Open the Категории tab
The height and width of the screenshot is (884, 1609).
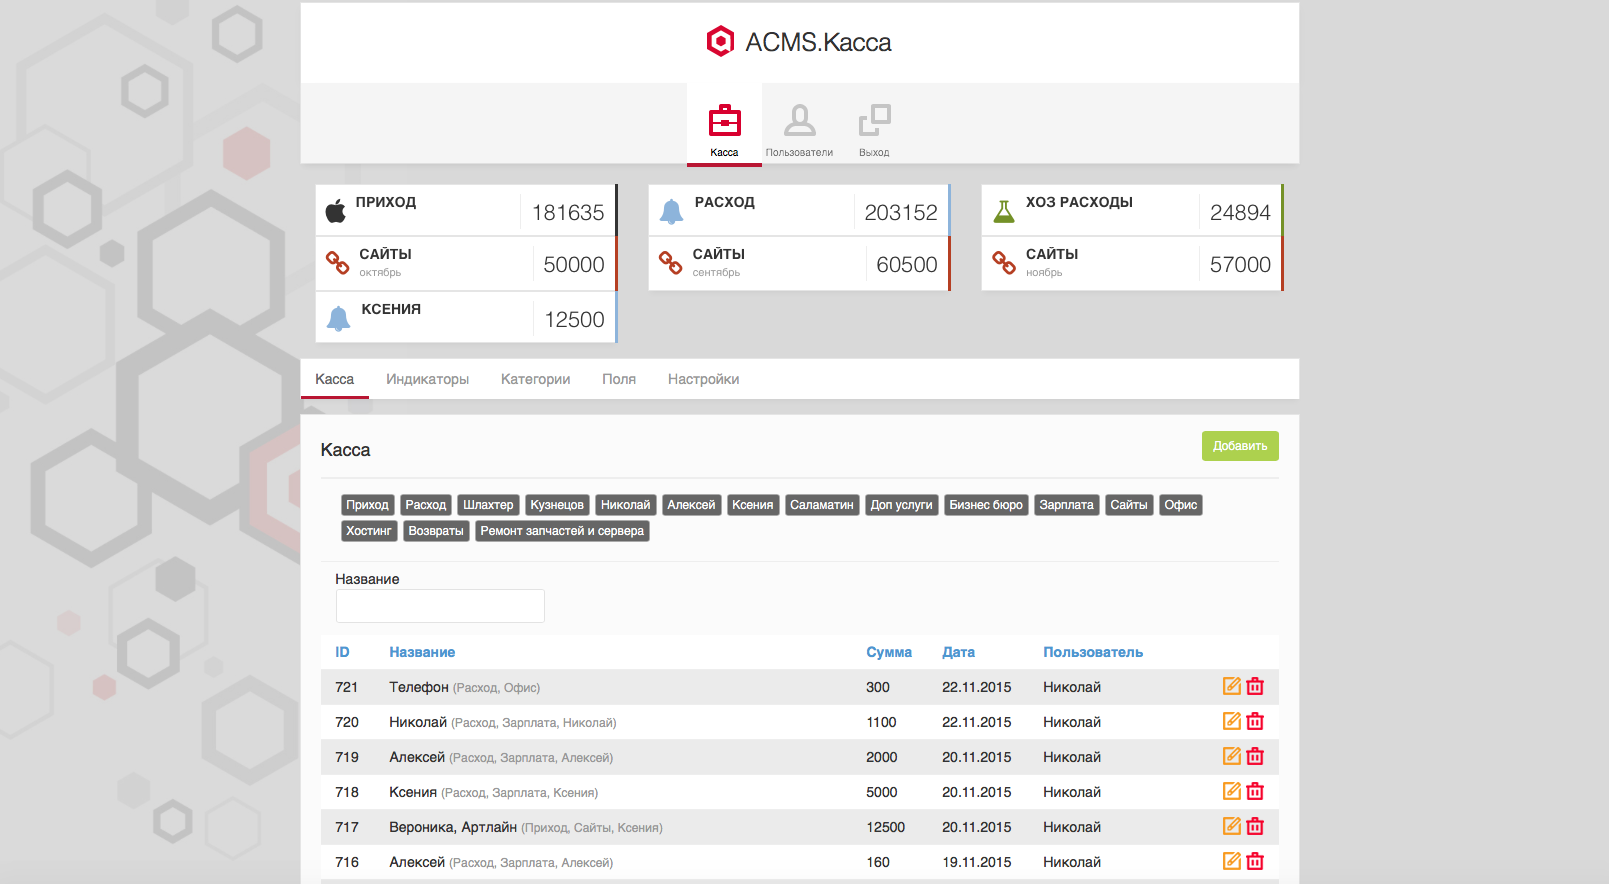(535, 379)
